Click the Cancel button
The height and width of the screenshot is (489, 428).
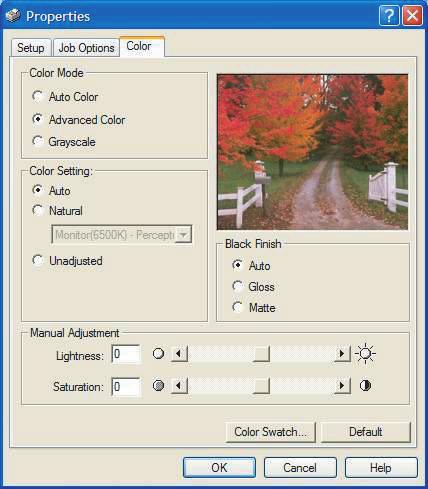coord(300,467)
